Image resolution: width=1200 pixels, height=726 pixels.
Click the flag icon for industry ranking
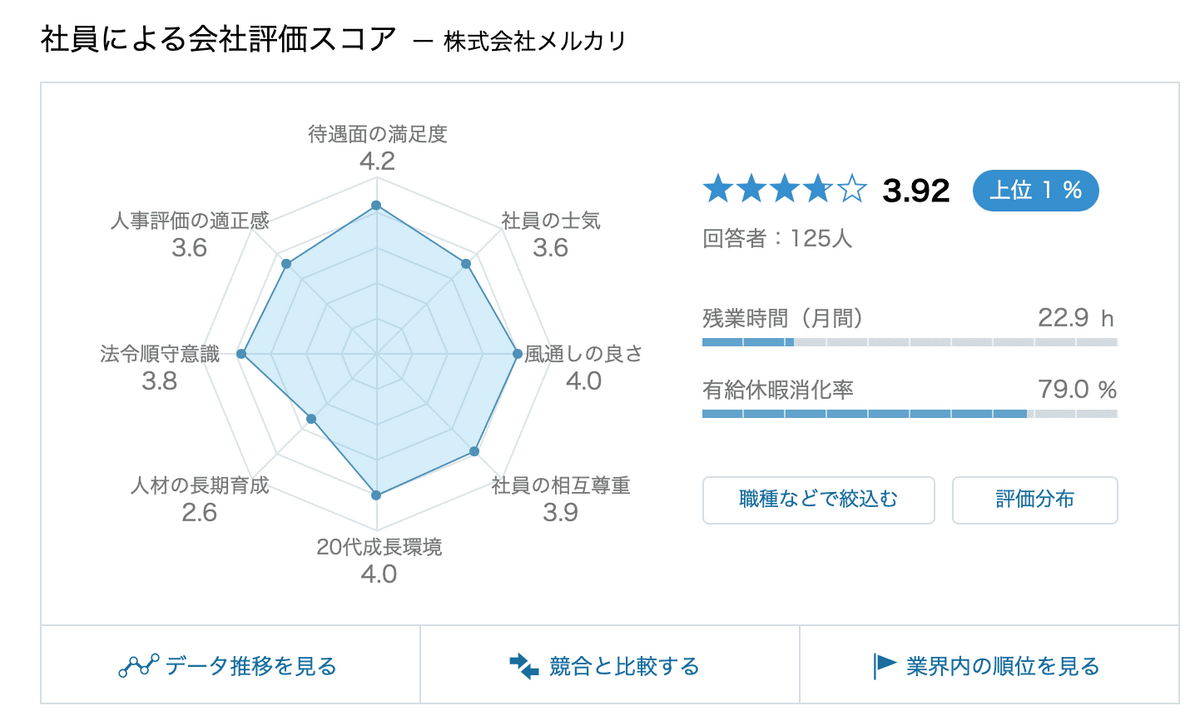click(885, 666)
